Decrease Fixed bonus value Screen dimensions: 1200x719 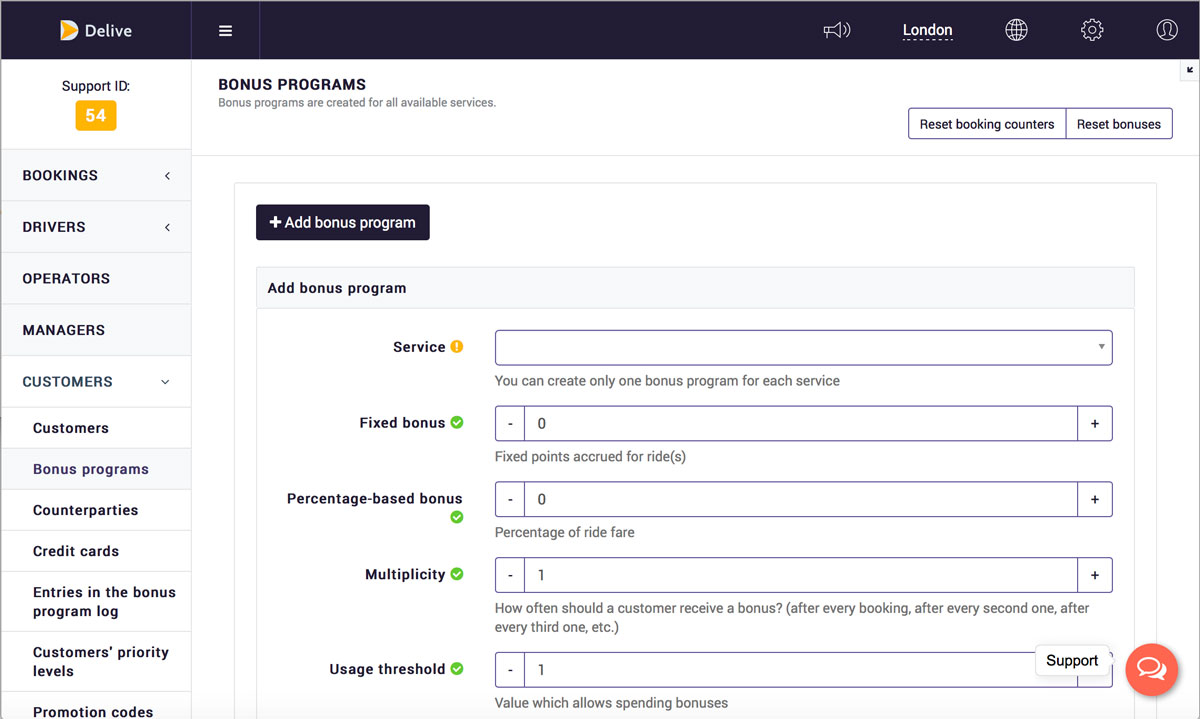pyautogui.click(x=510, y=423)
